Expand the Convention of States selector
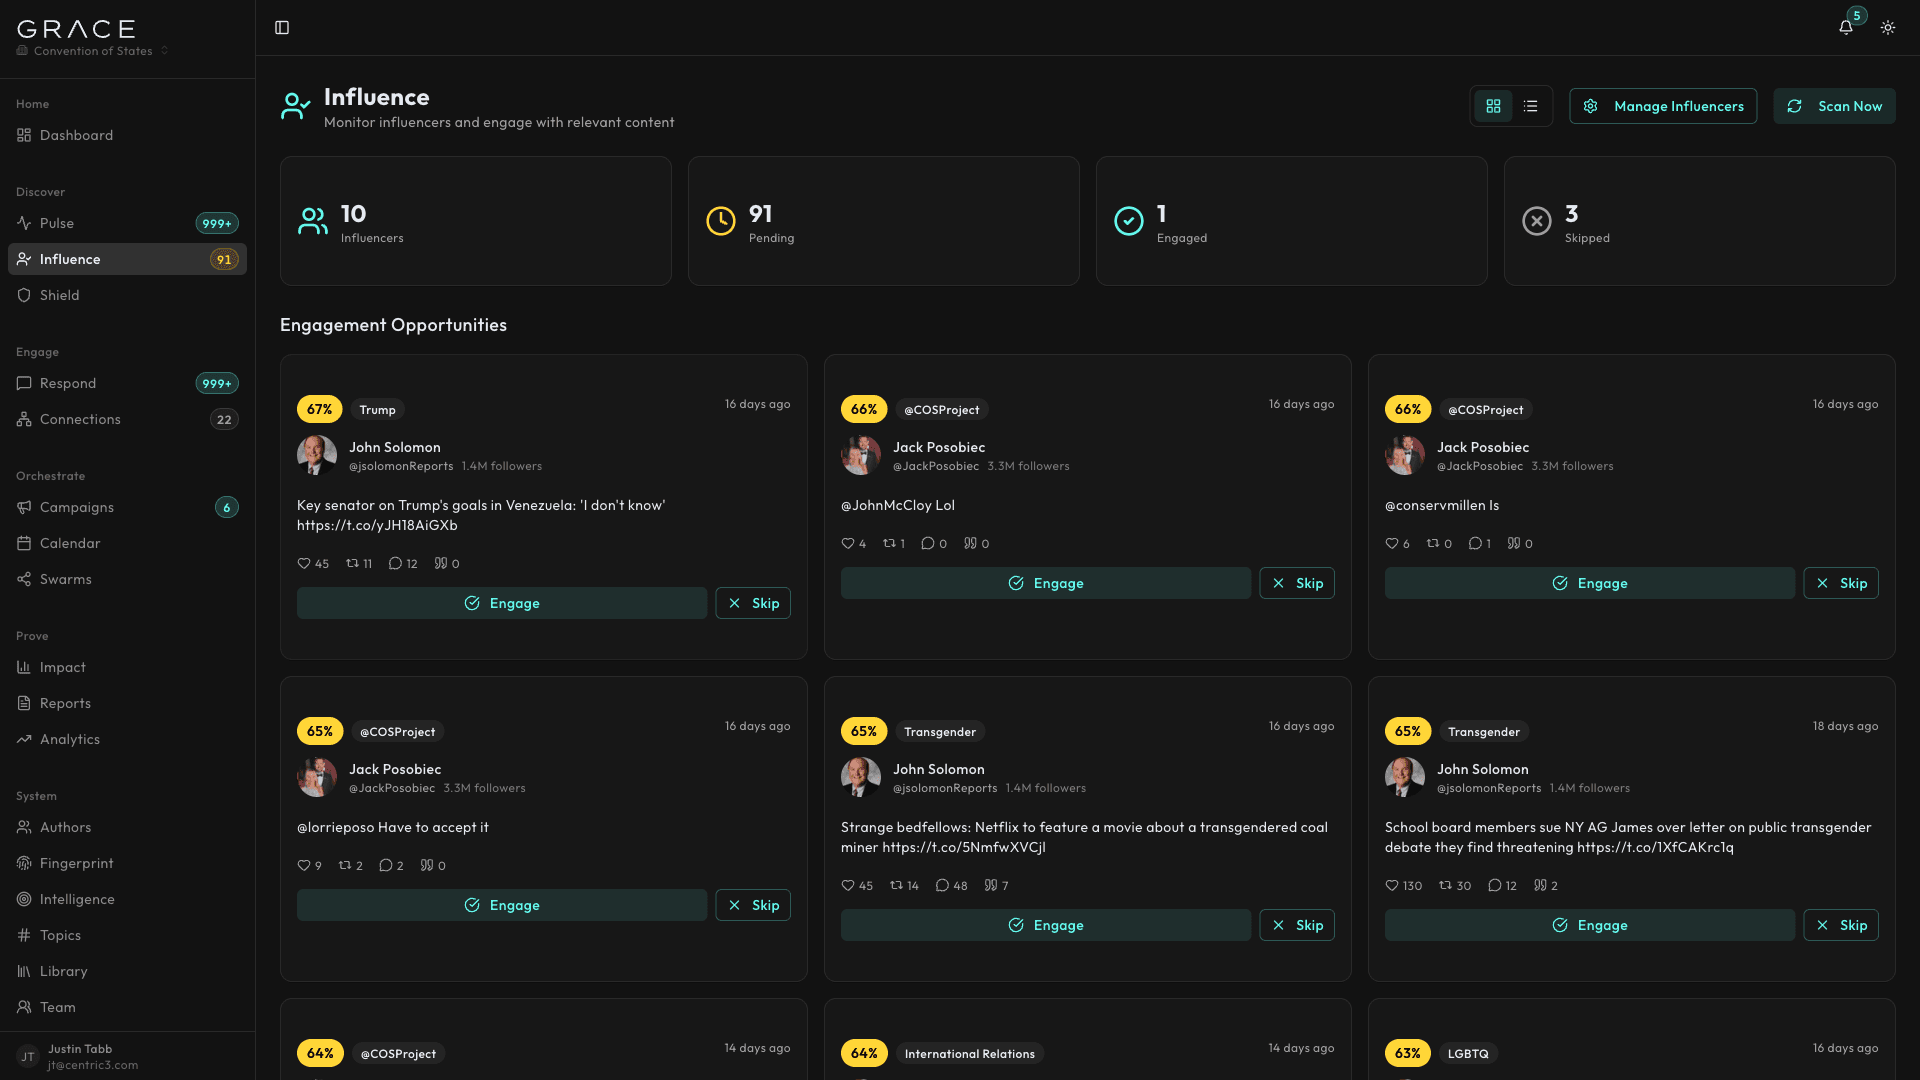1920x1080 pixels. 91,50
